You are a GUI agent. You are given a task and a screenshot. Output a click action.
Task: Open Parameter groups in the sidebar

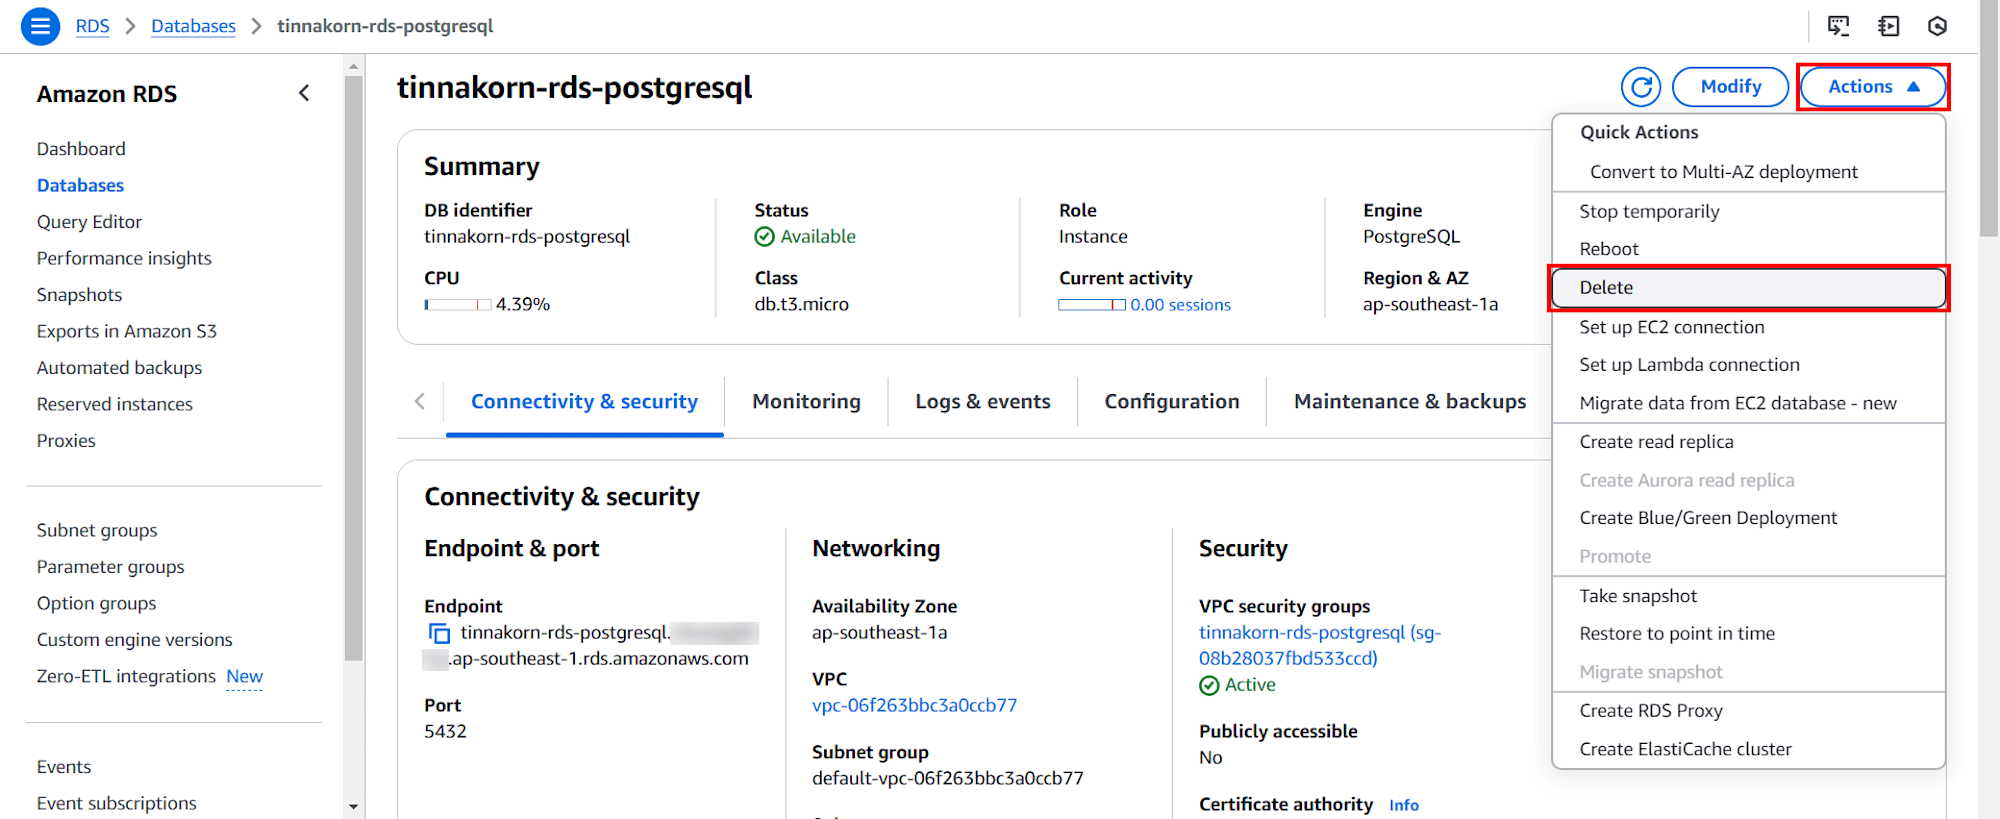110,567
